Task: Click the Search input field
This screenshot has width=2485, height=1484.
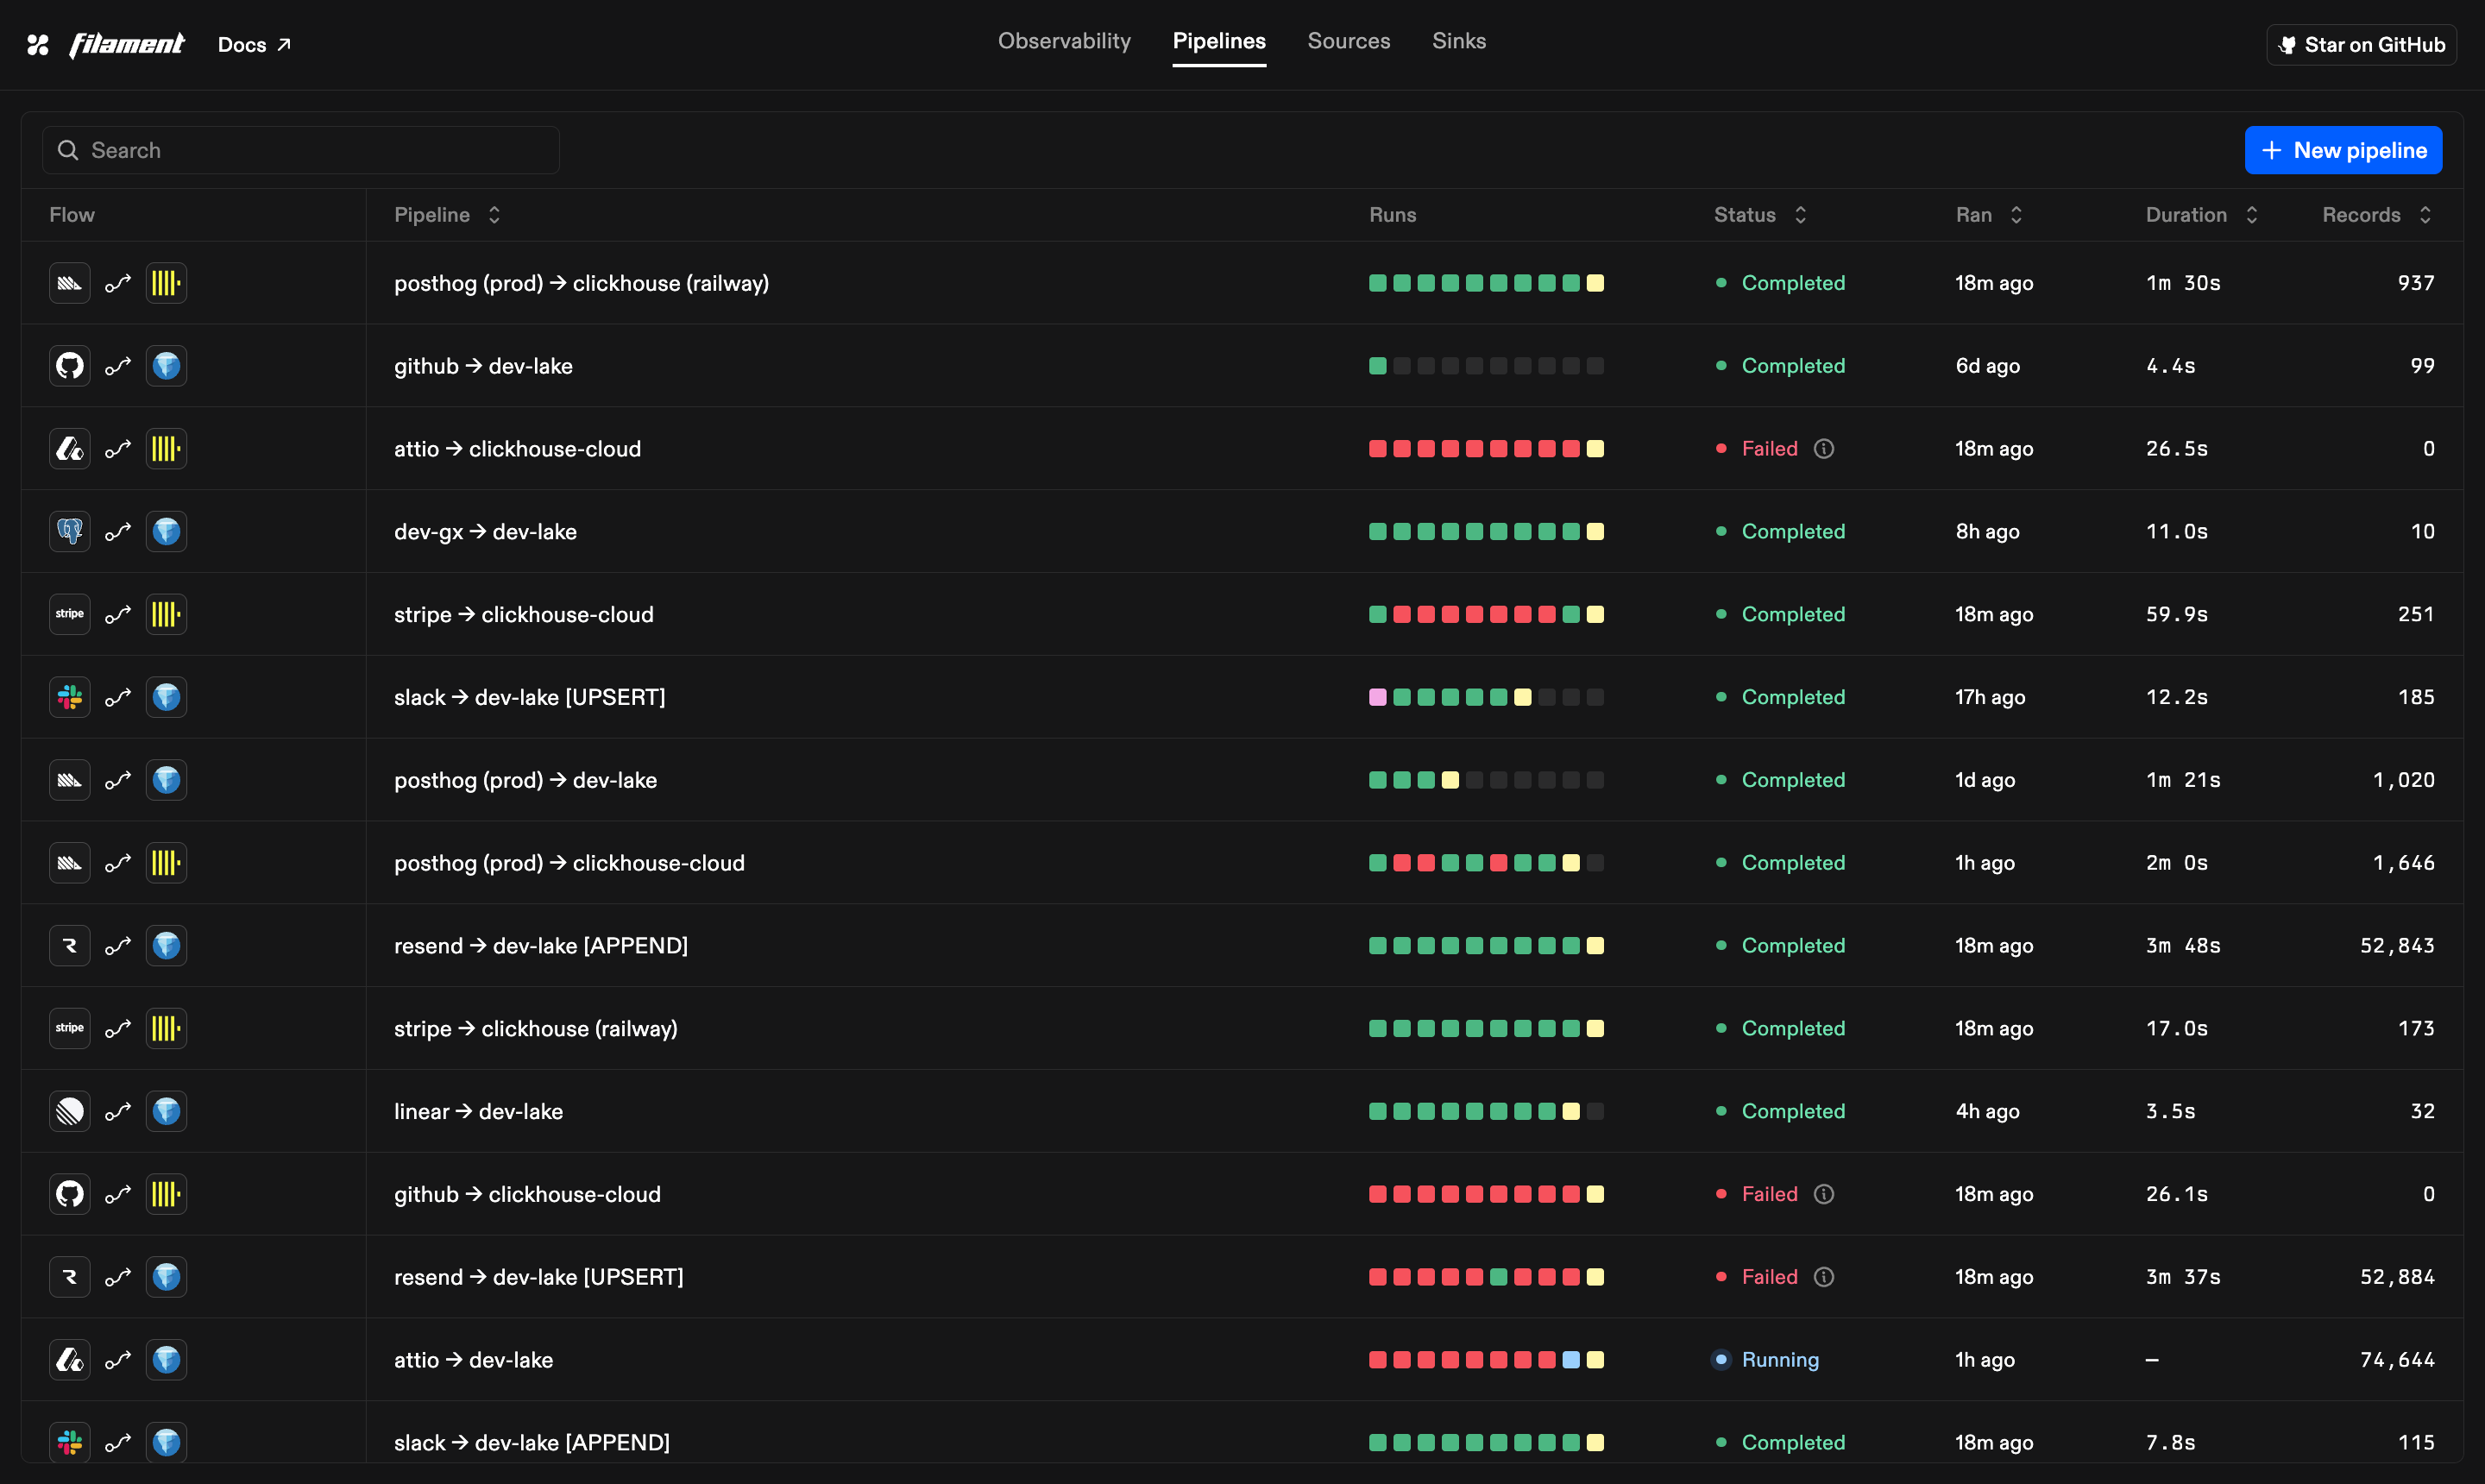Action: click(301, 150)
